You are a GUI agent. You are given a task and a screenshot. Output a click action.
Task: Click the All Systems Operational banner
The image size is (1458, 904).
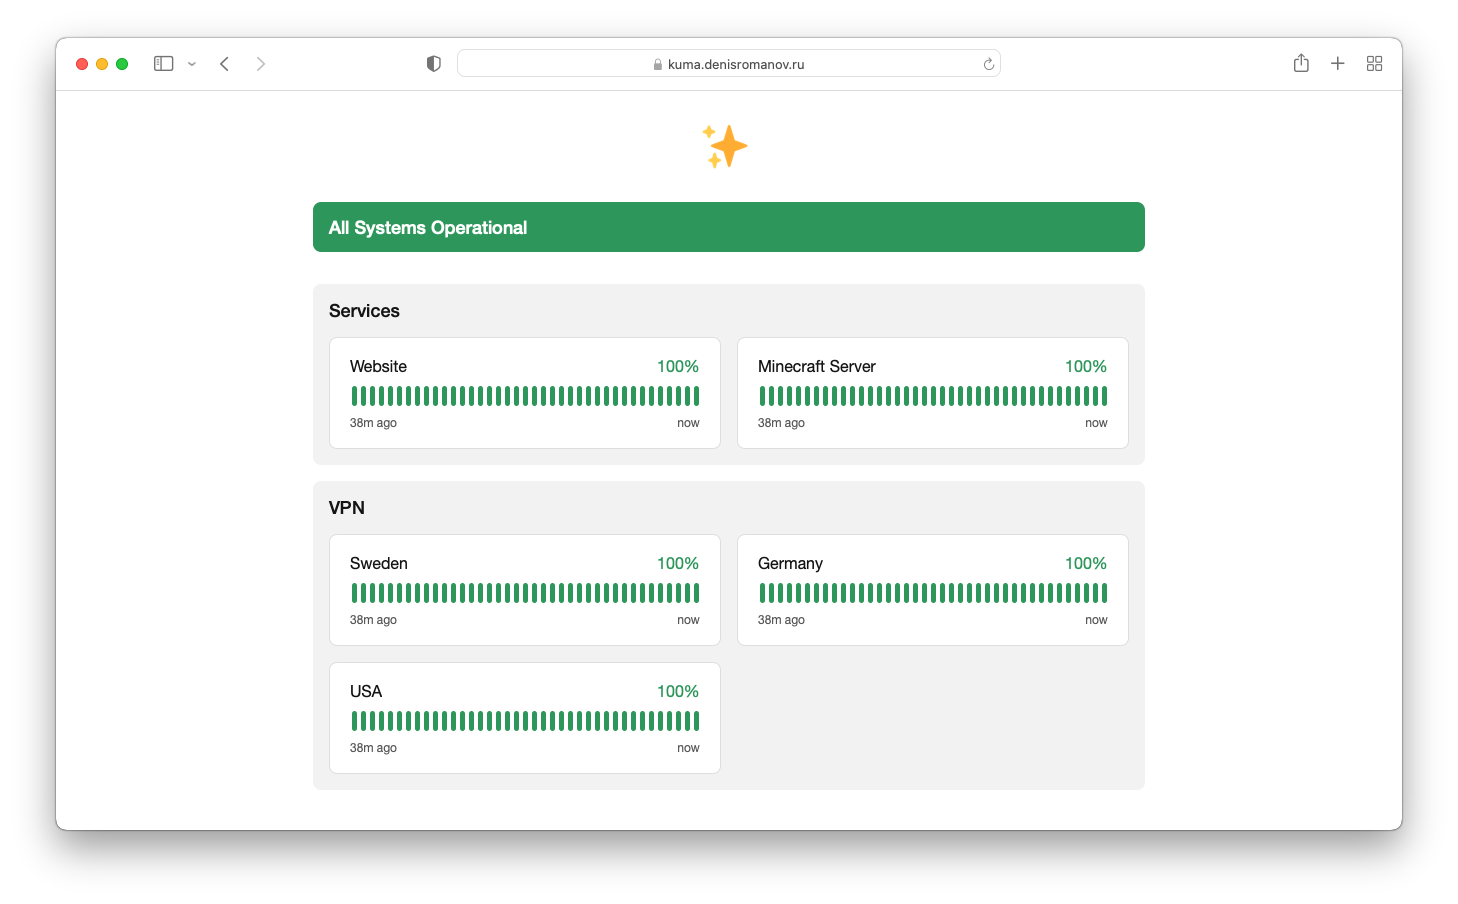728,227
